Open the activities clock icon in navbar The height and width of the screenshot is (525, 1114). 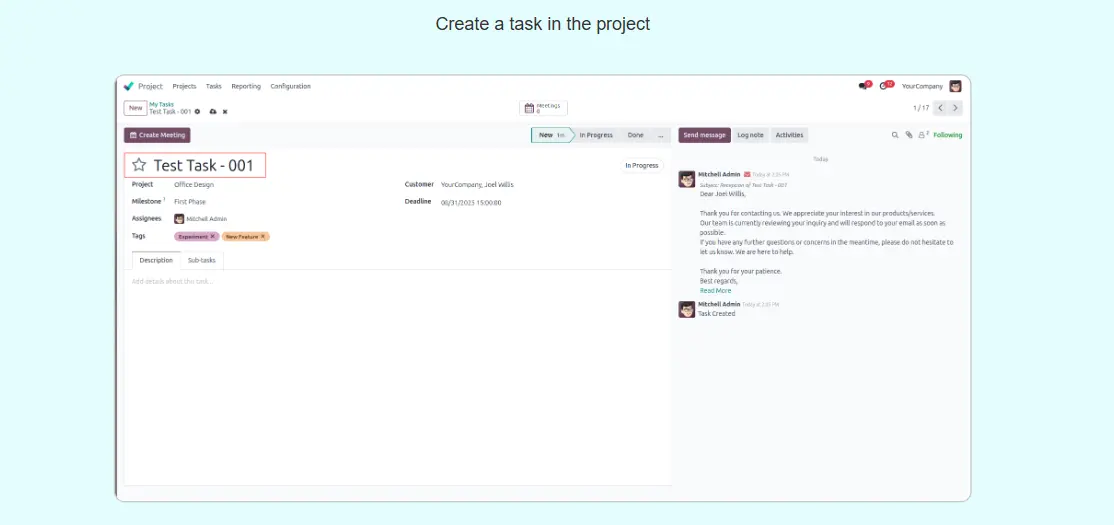point(886,86)
